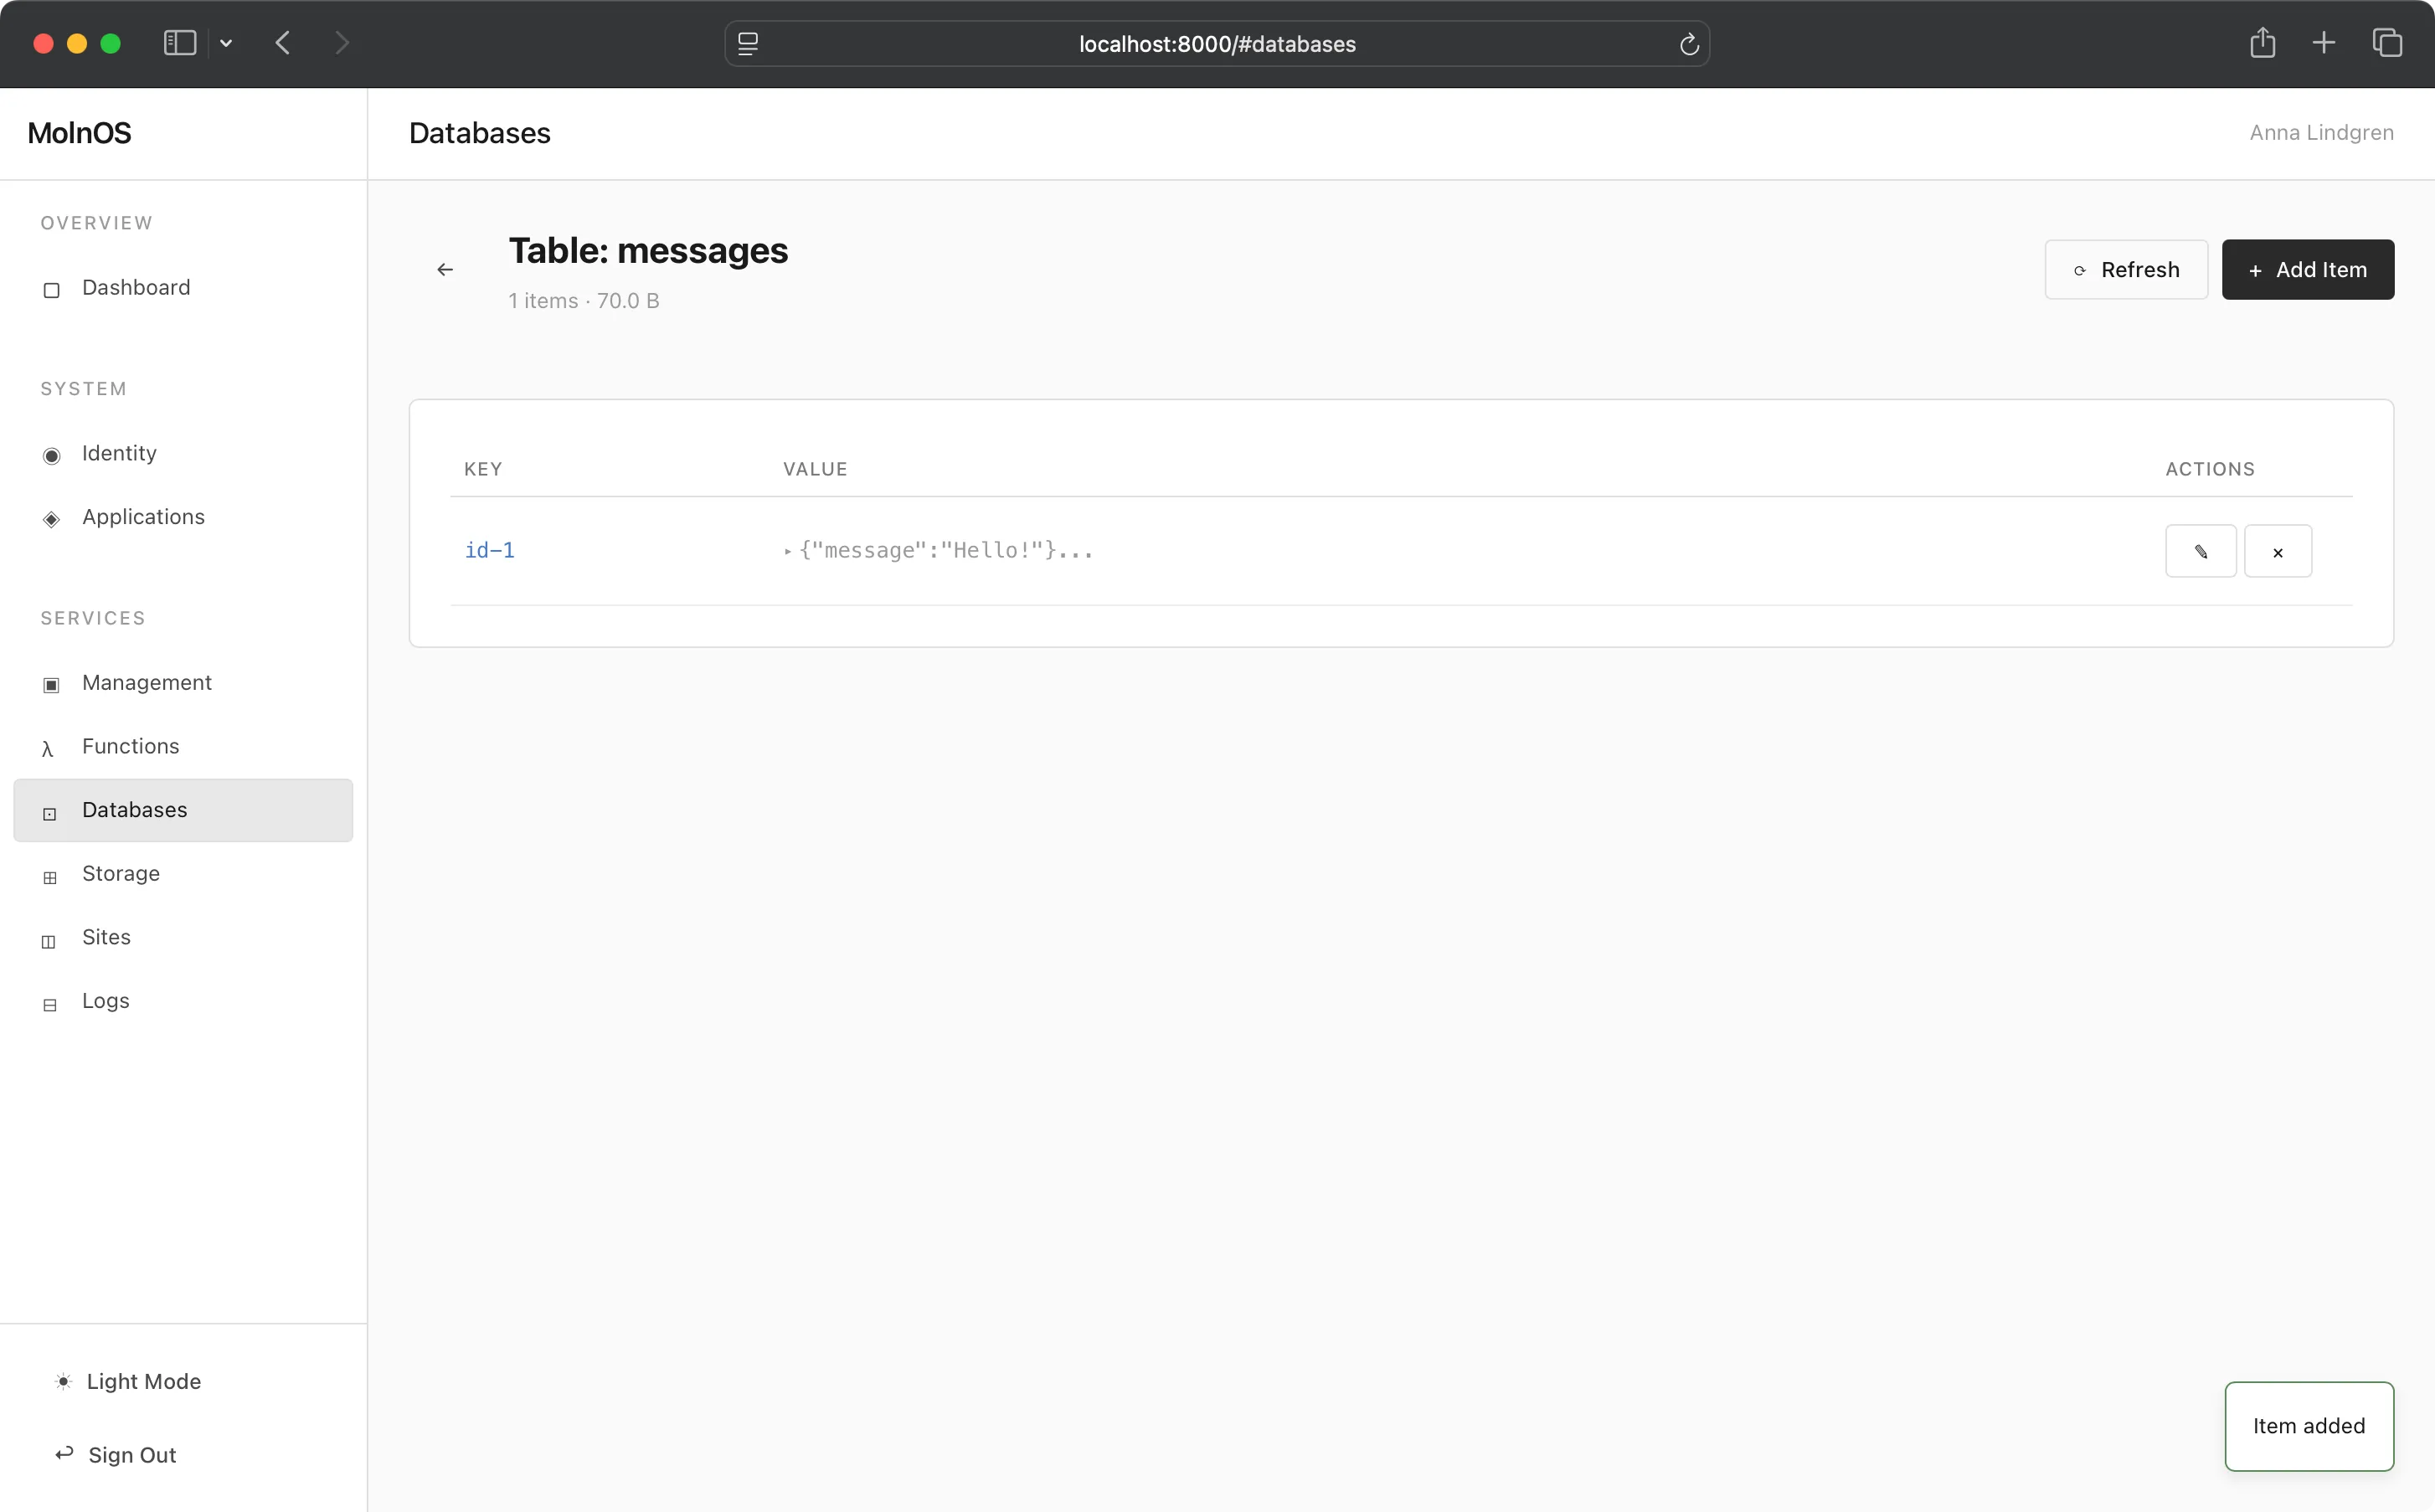Select the Dashboard icon in the sidebar

click(51, 290)
